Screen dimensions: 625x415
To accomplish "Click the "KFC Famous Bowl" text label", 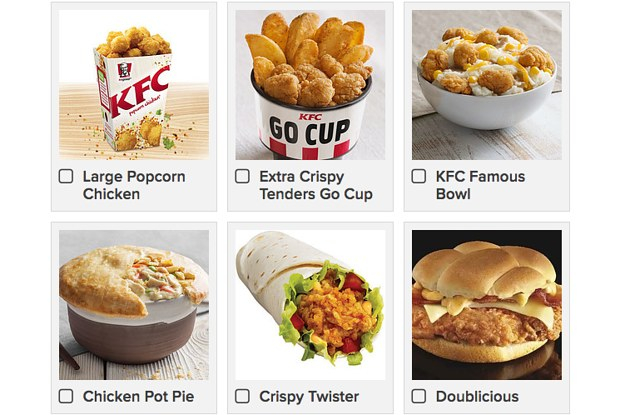I will (480, 185).
